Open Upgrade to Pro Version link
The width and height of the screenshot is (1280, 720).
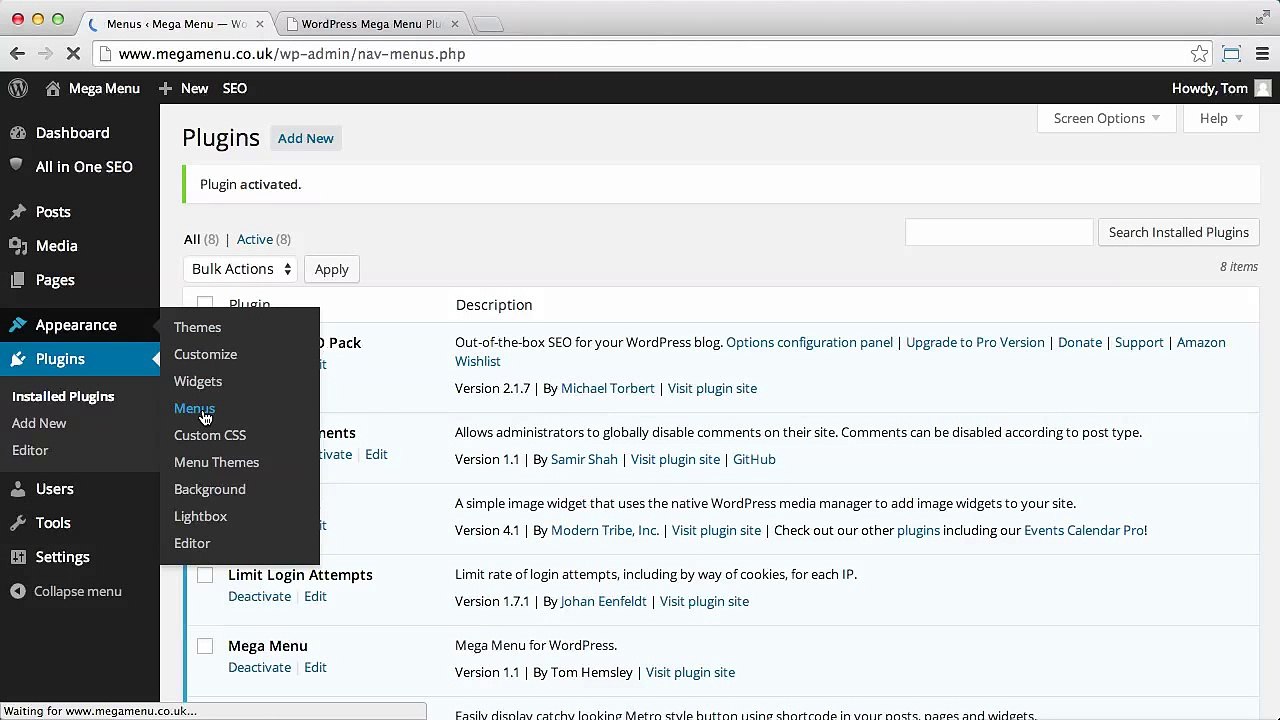coord(975,342)
